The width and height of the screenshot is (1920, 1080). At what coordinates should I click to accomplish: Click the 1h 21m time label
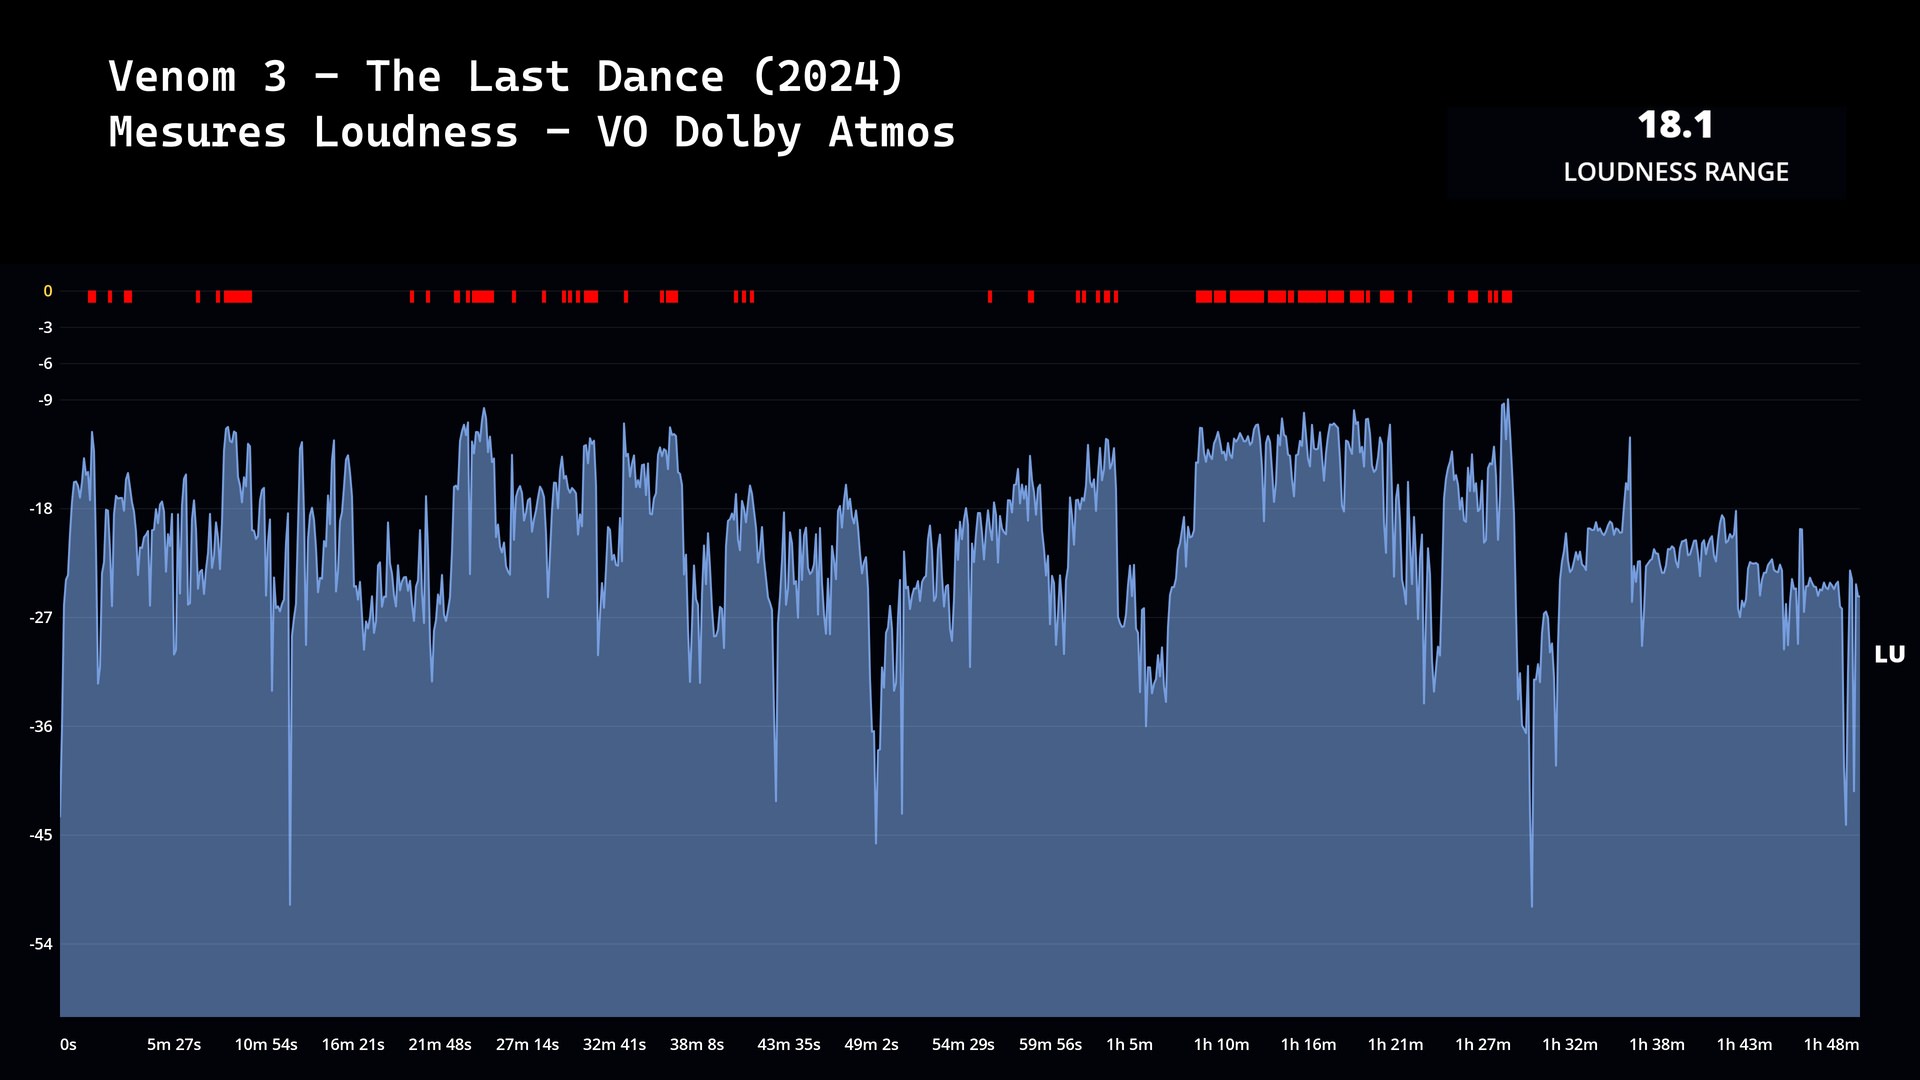(1395, 1044)
